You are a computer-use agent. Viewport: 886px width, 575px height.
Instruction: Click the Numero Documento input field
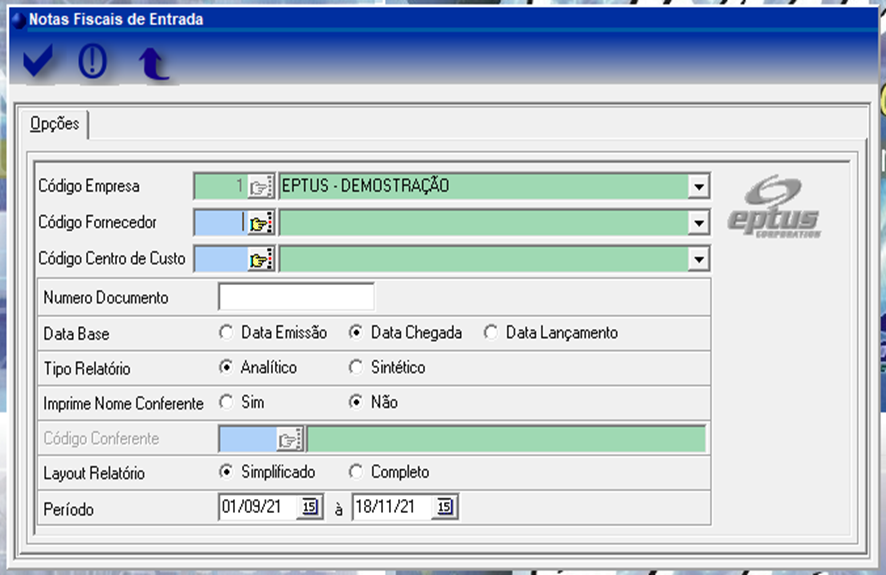click(x=296, y=297)
